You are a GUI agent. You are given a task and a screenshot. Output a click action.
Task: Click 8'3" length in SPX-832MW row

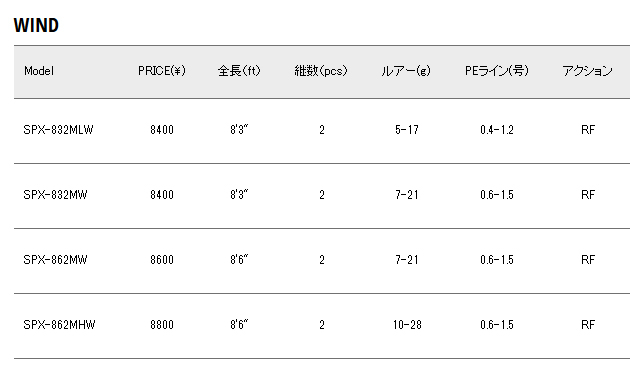(x=239, y=194)
